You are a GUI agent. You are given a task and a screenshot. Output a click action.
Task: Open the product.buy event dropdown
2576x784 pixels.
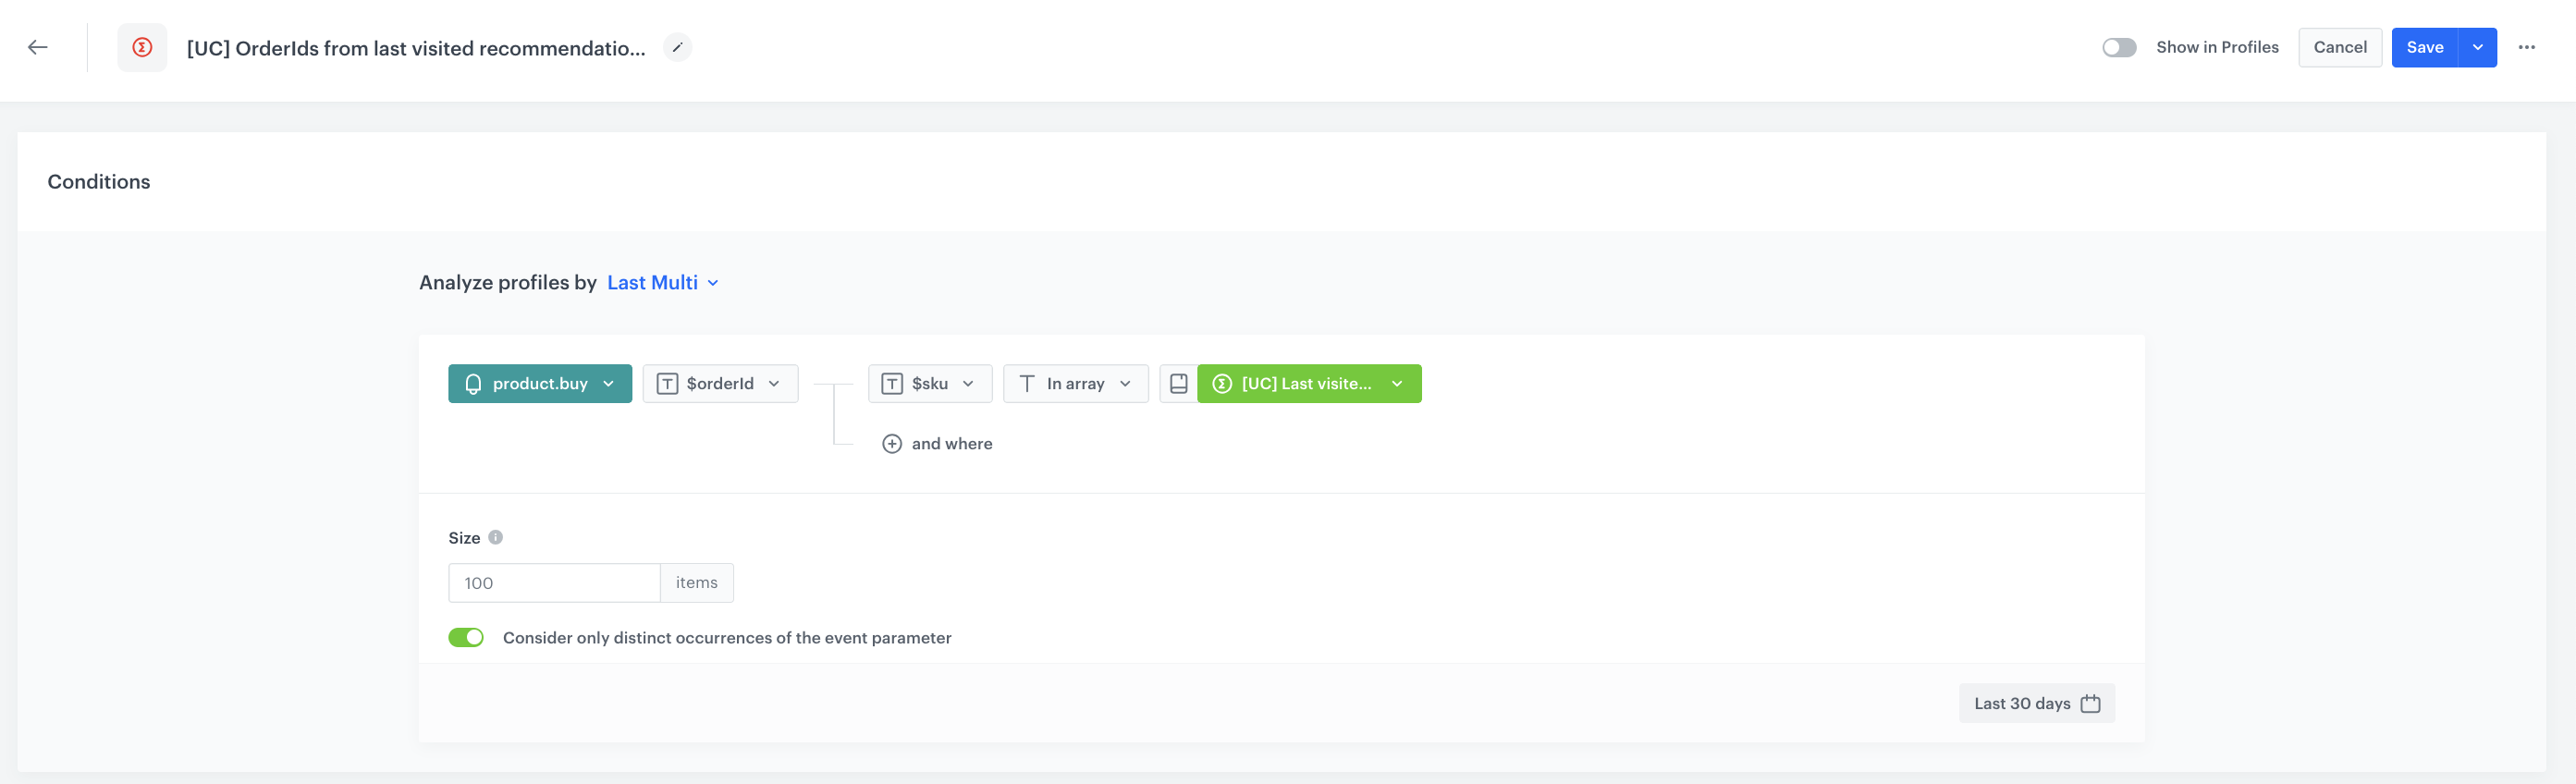pos(539,384)
